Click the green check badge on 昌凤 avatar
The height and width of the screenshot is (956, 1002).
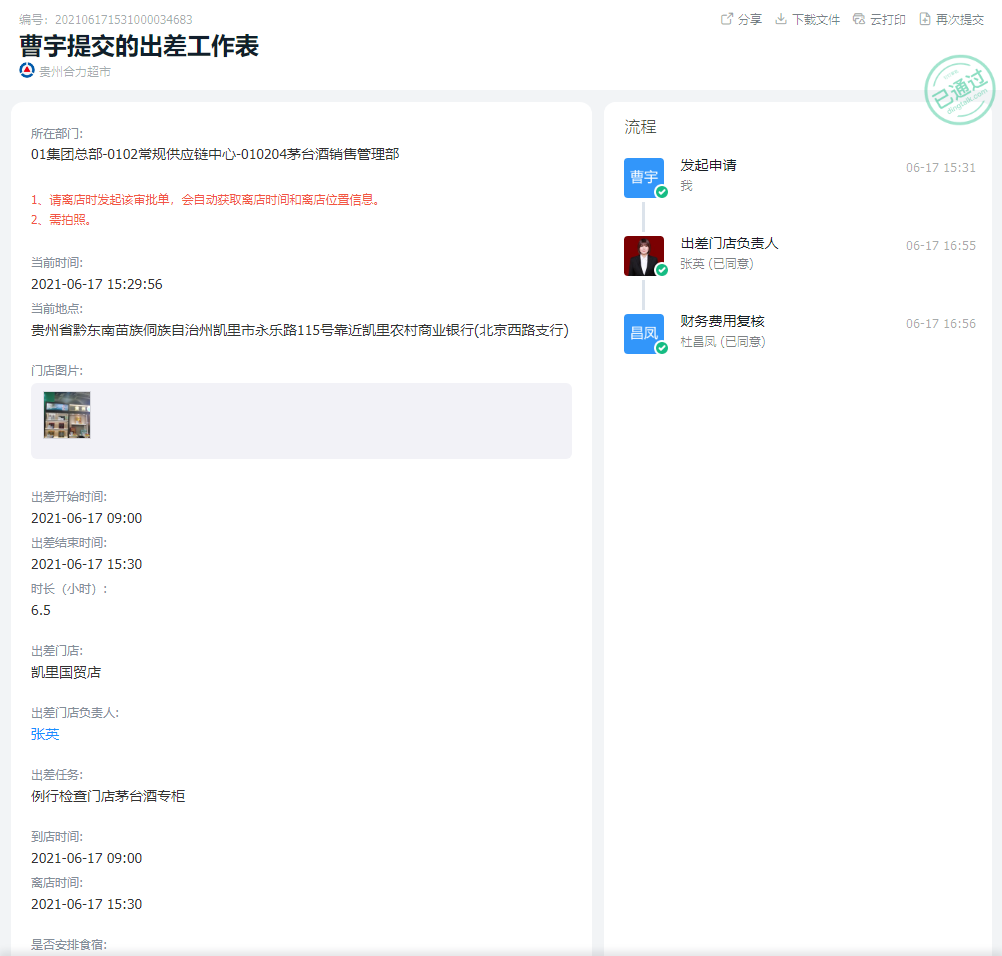661,348
